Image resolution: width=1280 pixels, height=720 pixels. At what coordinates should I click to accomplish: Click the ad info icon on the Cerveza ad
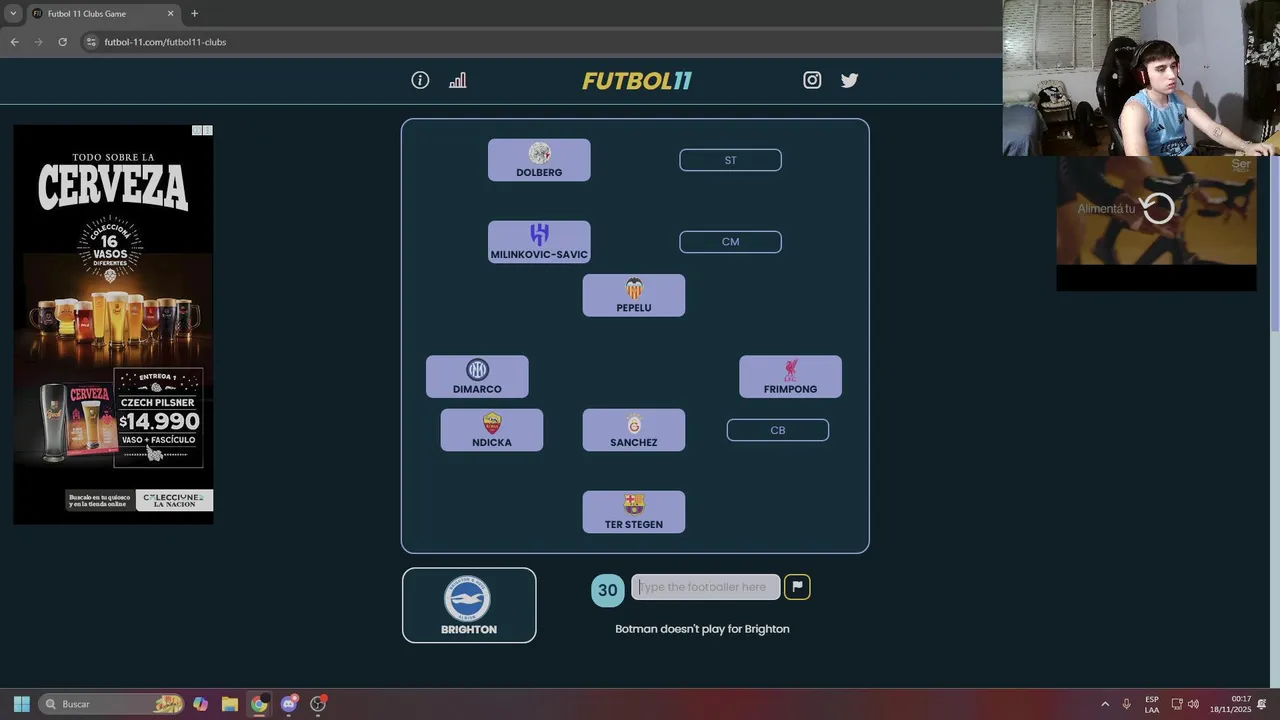tap(197, 131)
